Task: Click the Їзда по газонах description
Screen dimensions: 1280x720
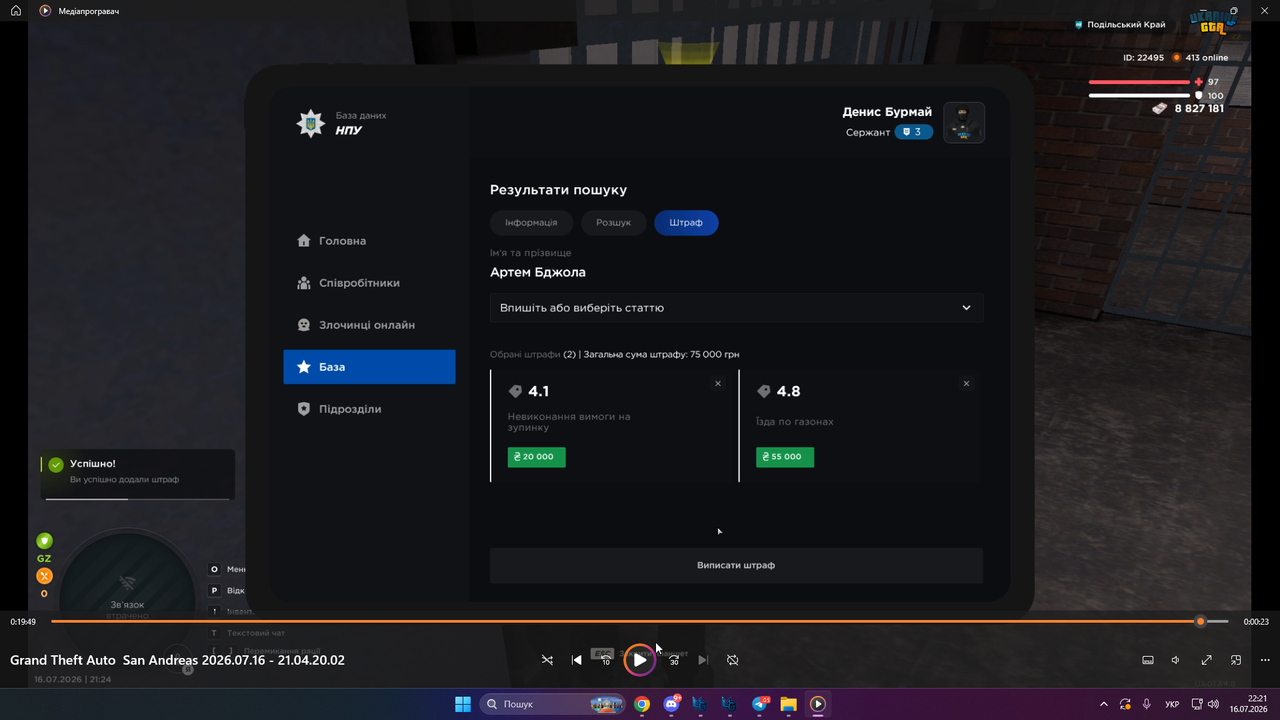Action: [795, 422]
